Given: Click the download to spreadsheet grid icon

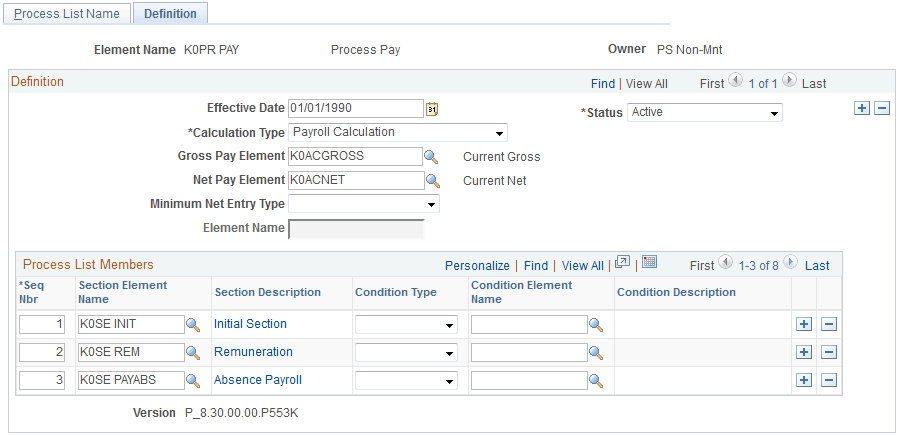Looking at the screenshot, I should click(x=649, y=263).
